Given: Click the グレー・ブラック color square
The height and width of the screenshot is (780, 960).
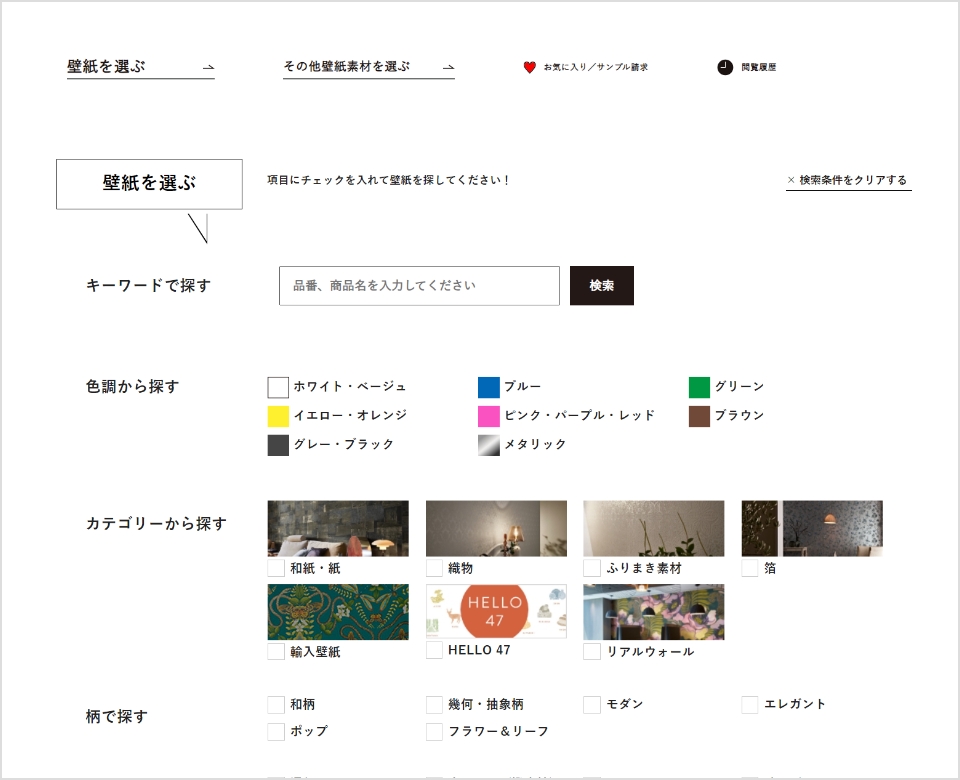Looking at the screenshot, I should (x=276, y=445).
